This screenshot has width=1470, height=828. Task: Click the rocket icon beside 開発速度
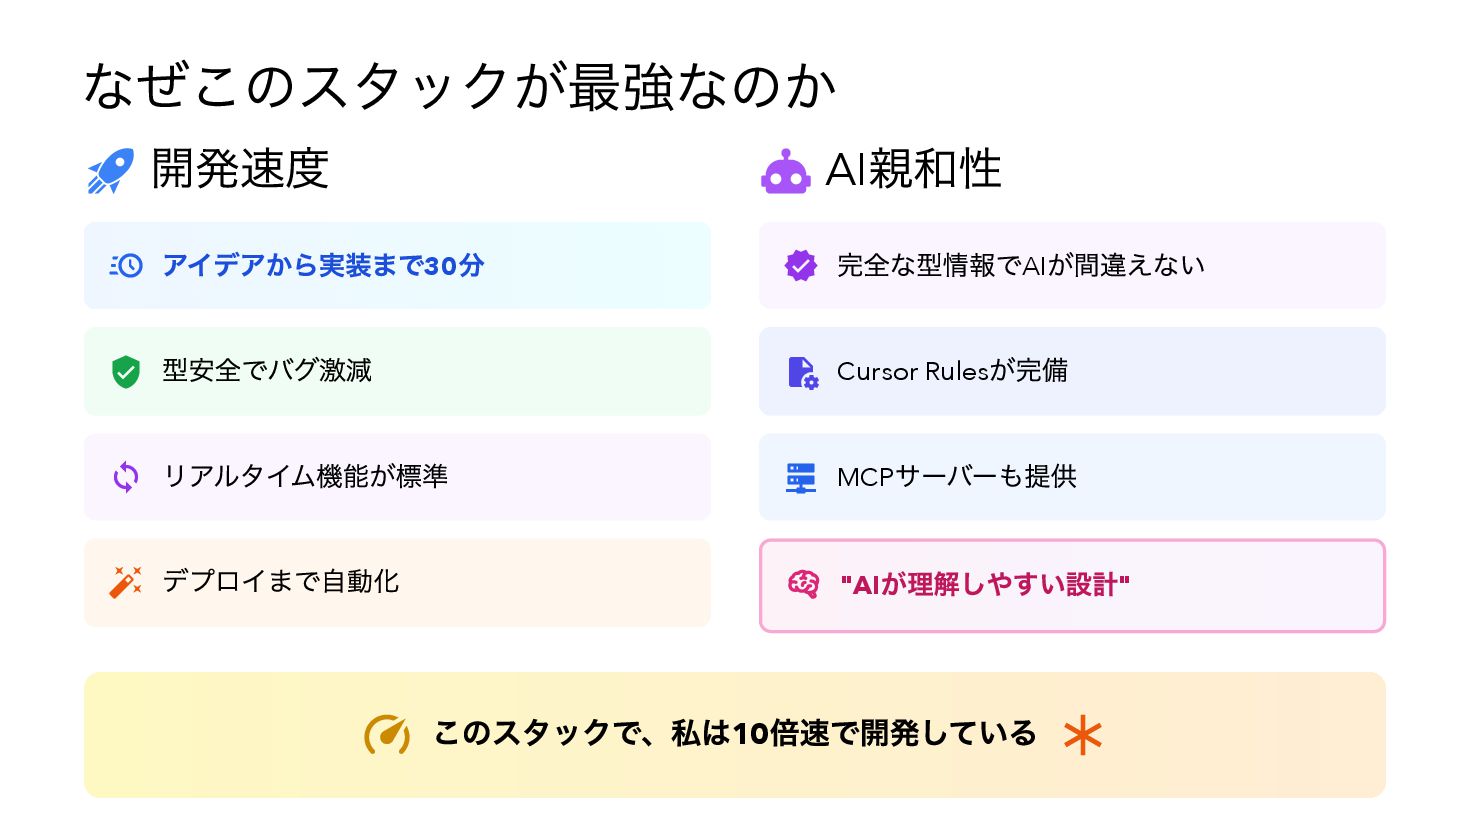(x=110, y=171)
